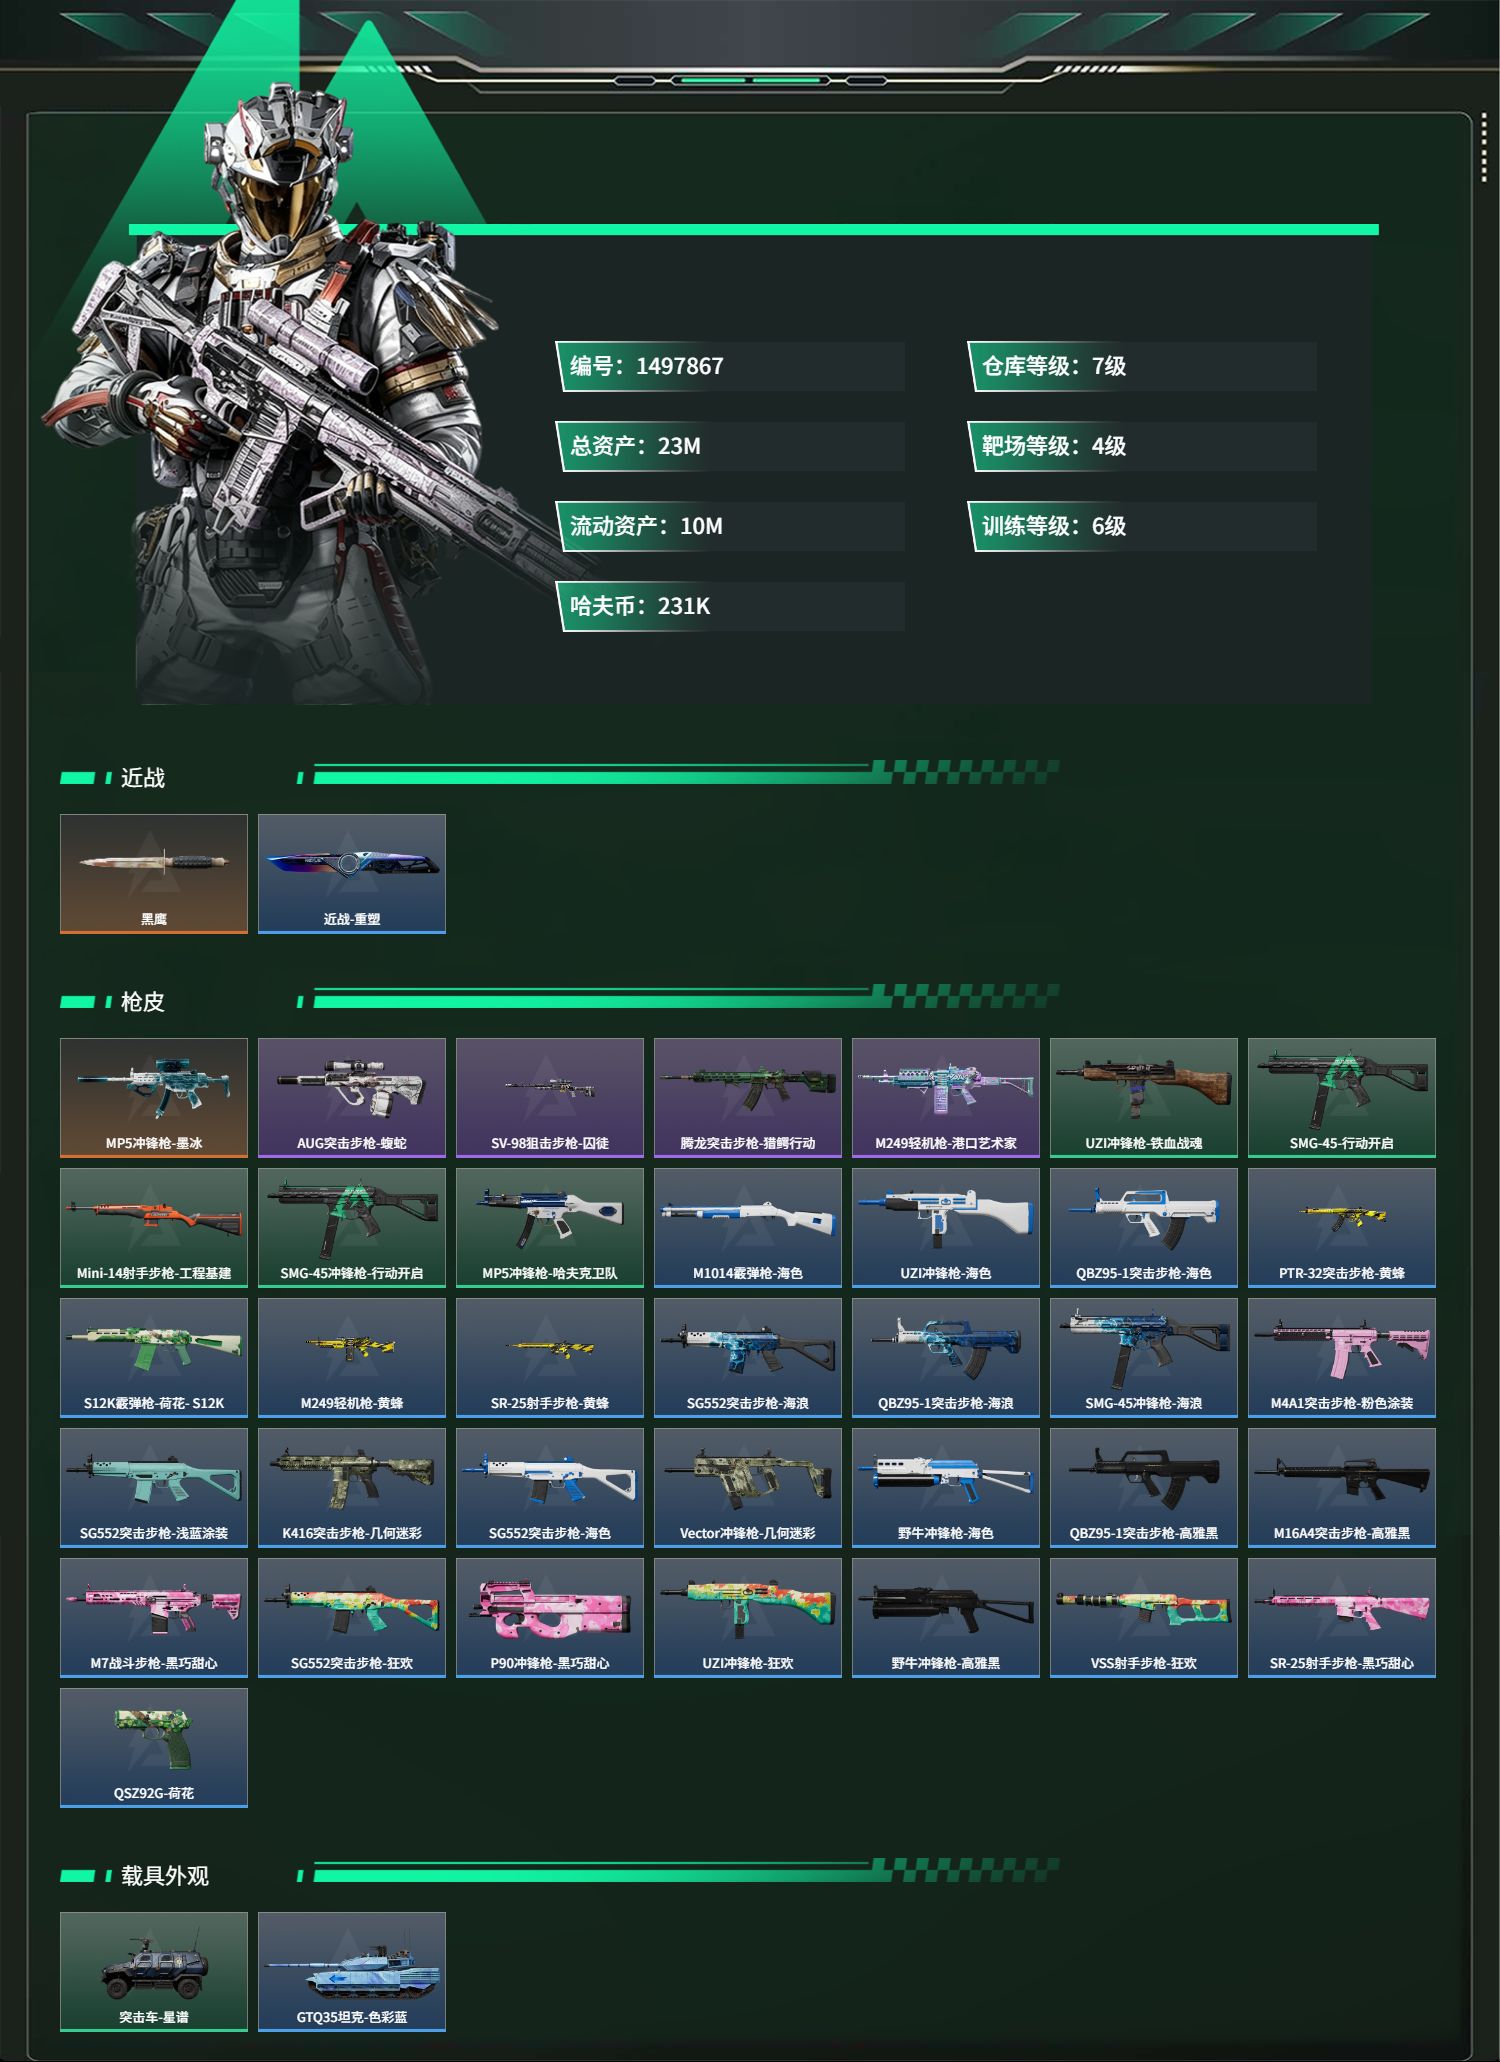Select the 近战-重塑 melee skin card
This screenshot has width=1500, height=2062.
pos(352,874)
